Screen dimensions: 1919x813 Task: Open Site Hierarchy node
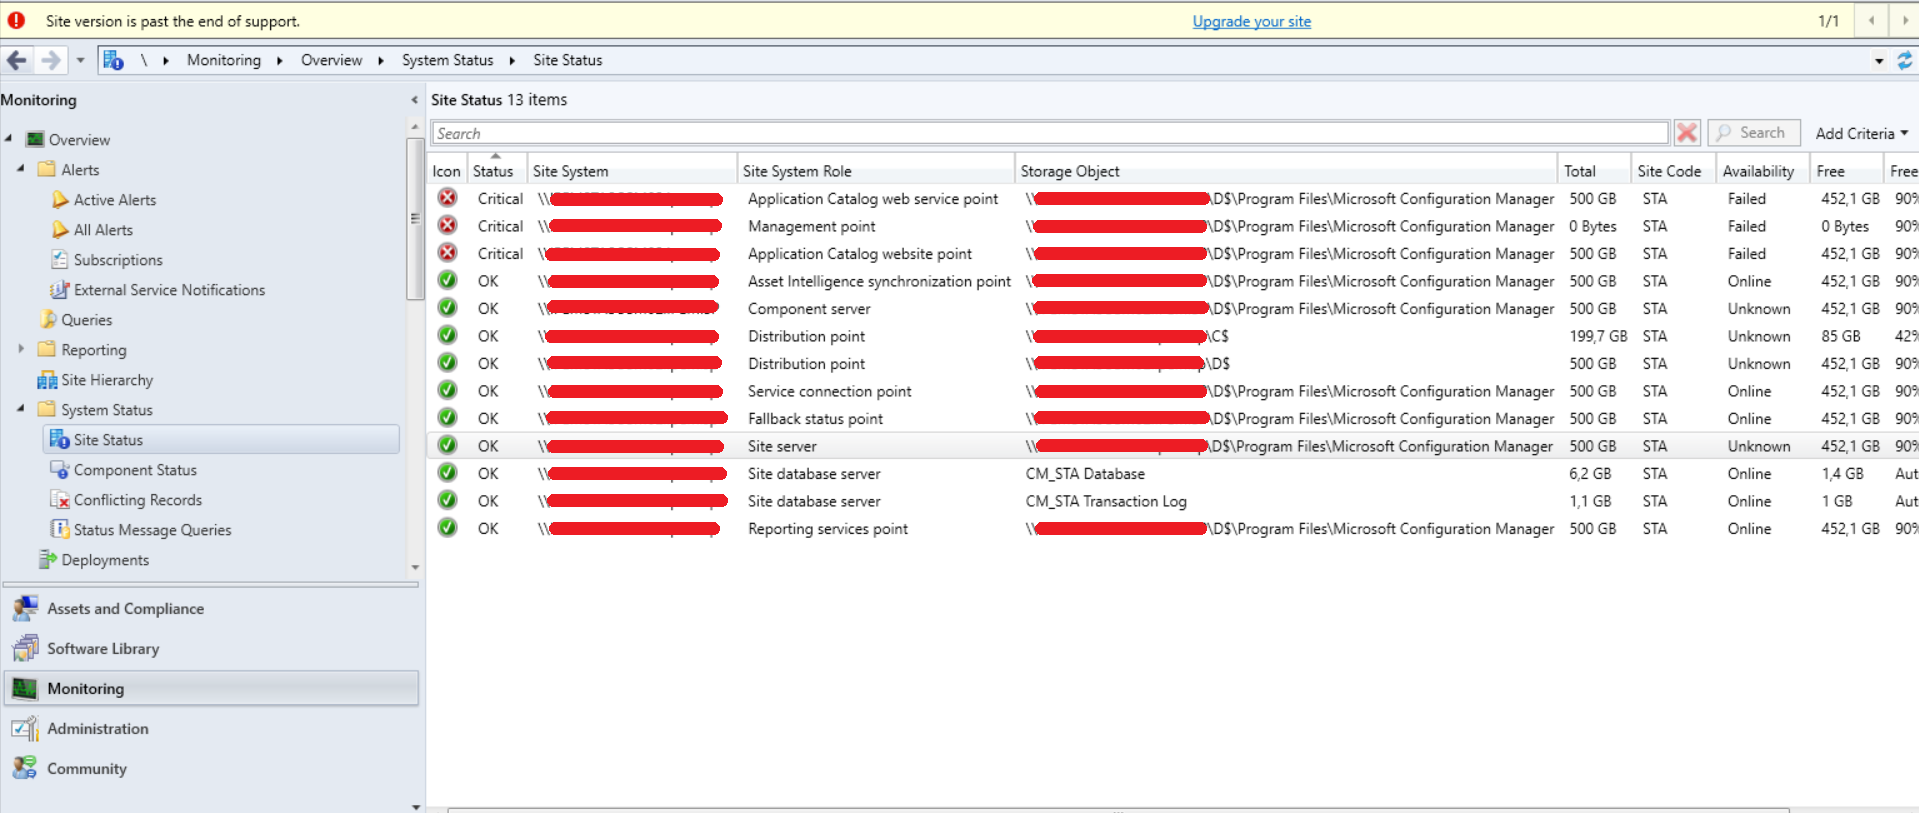[107, 380]
